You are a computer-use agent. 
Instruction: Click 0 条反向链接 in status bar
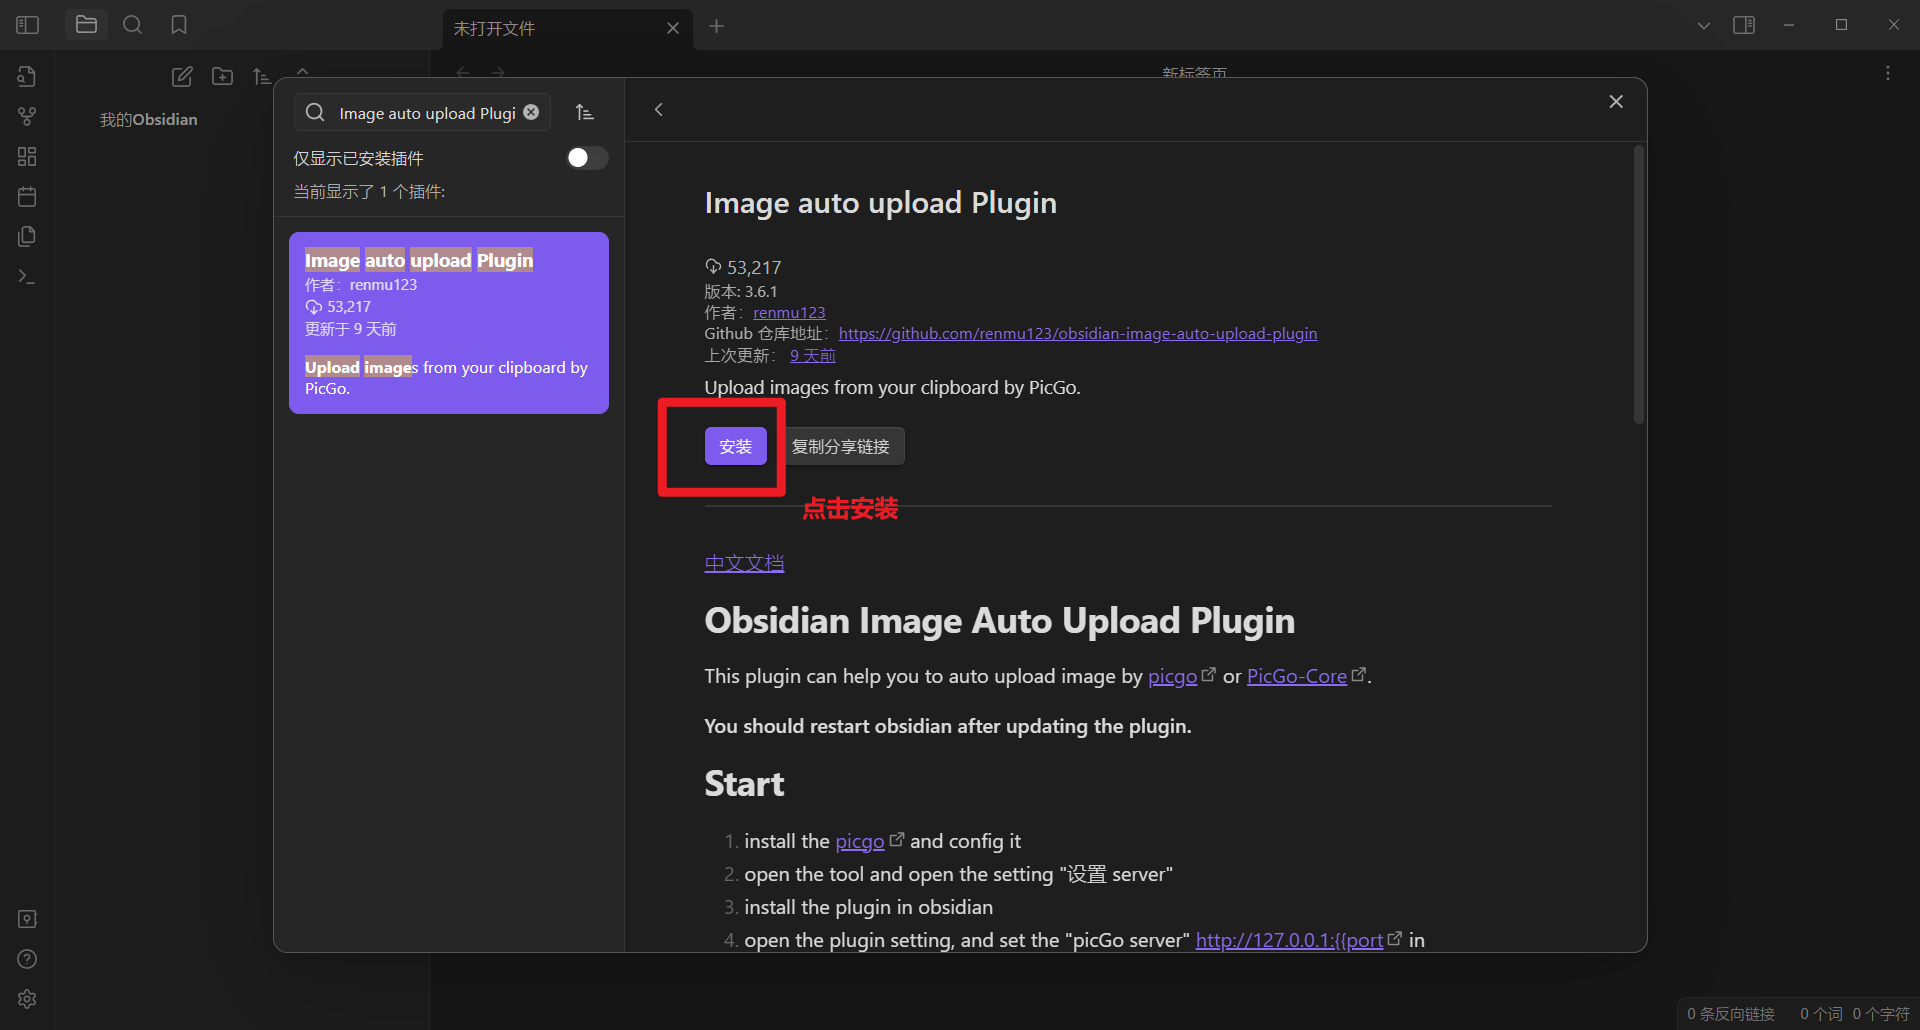tap(1731, 1014)
